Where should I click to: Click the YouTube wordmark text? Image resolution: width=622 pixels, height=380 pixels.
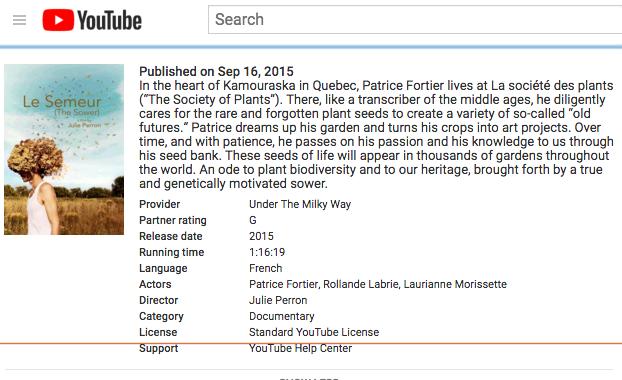[x=109, y=21]
